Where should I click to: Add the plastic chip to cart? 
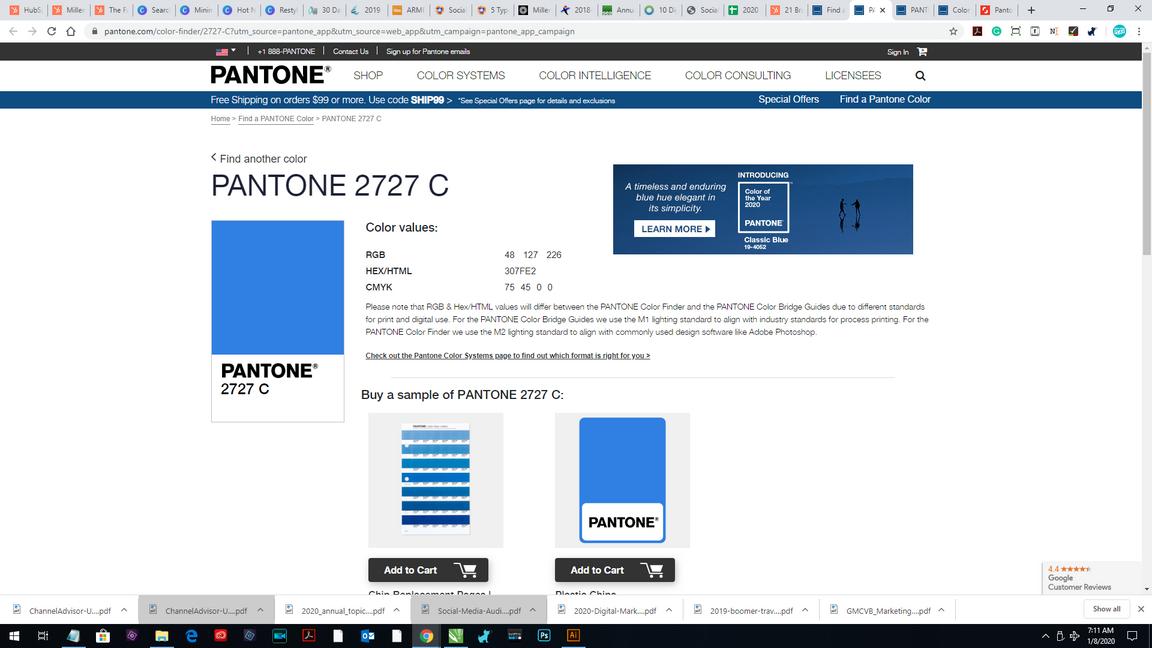tap(615, 570)
